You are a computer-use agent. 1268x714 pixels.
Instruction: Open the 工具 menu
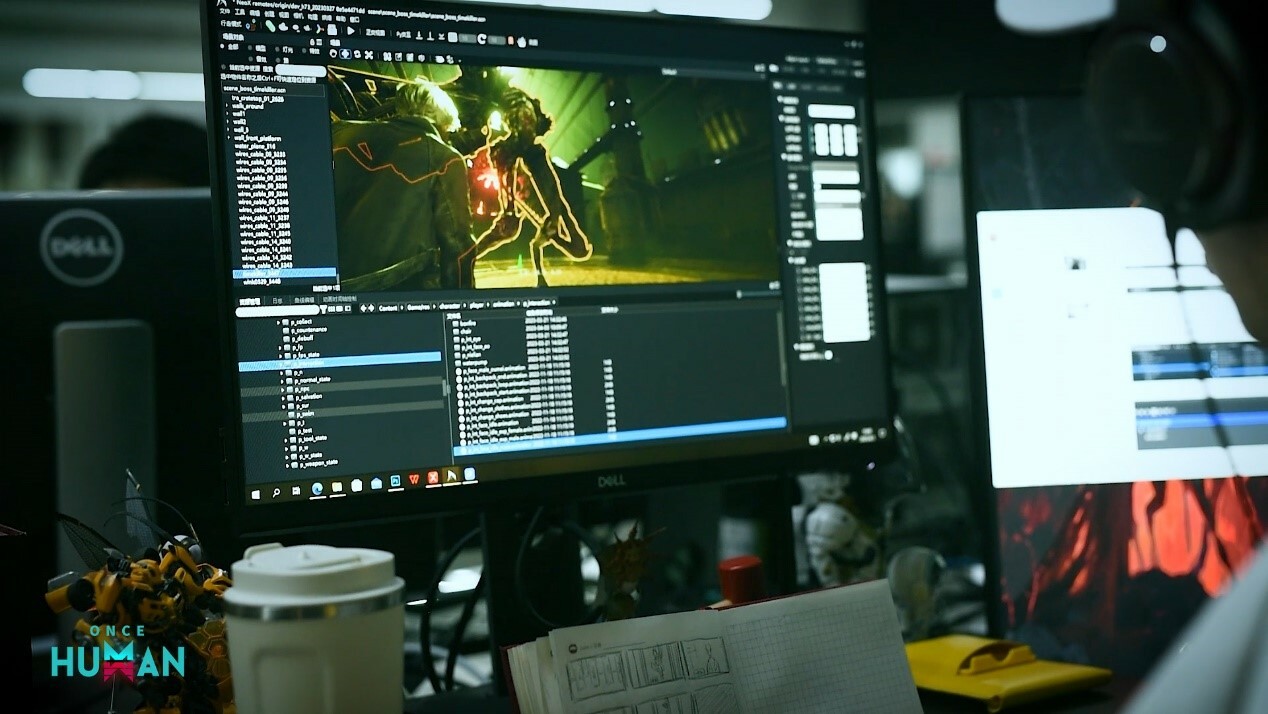[x=240, y=12]
